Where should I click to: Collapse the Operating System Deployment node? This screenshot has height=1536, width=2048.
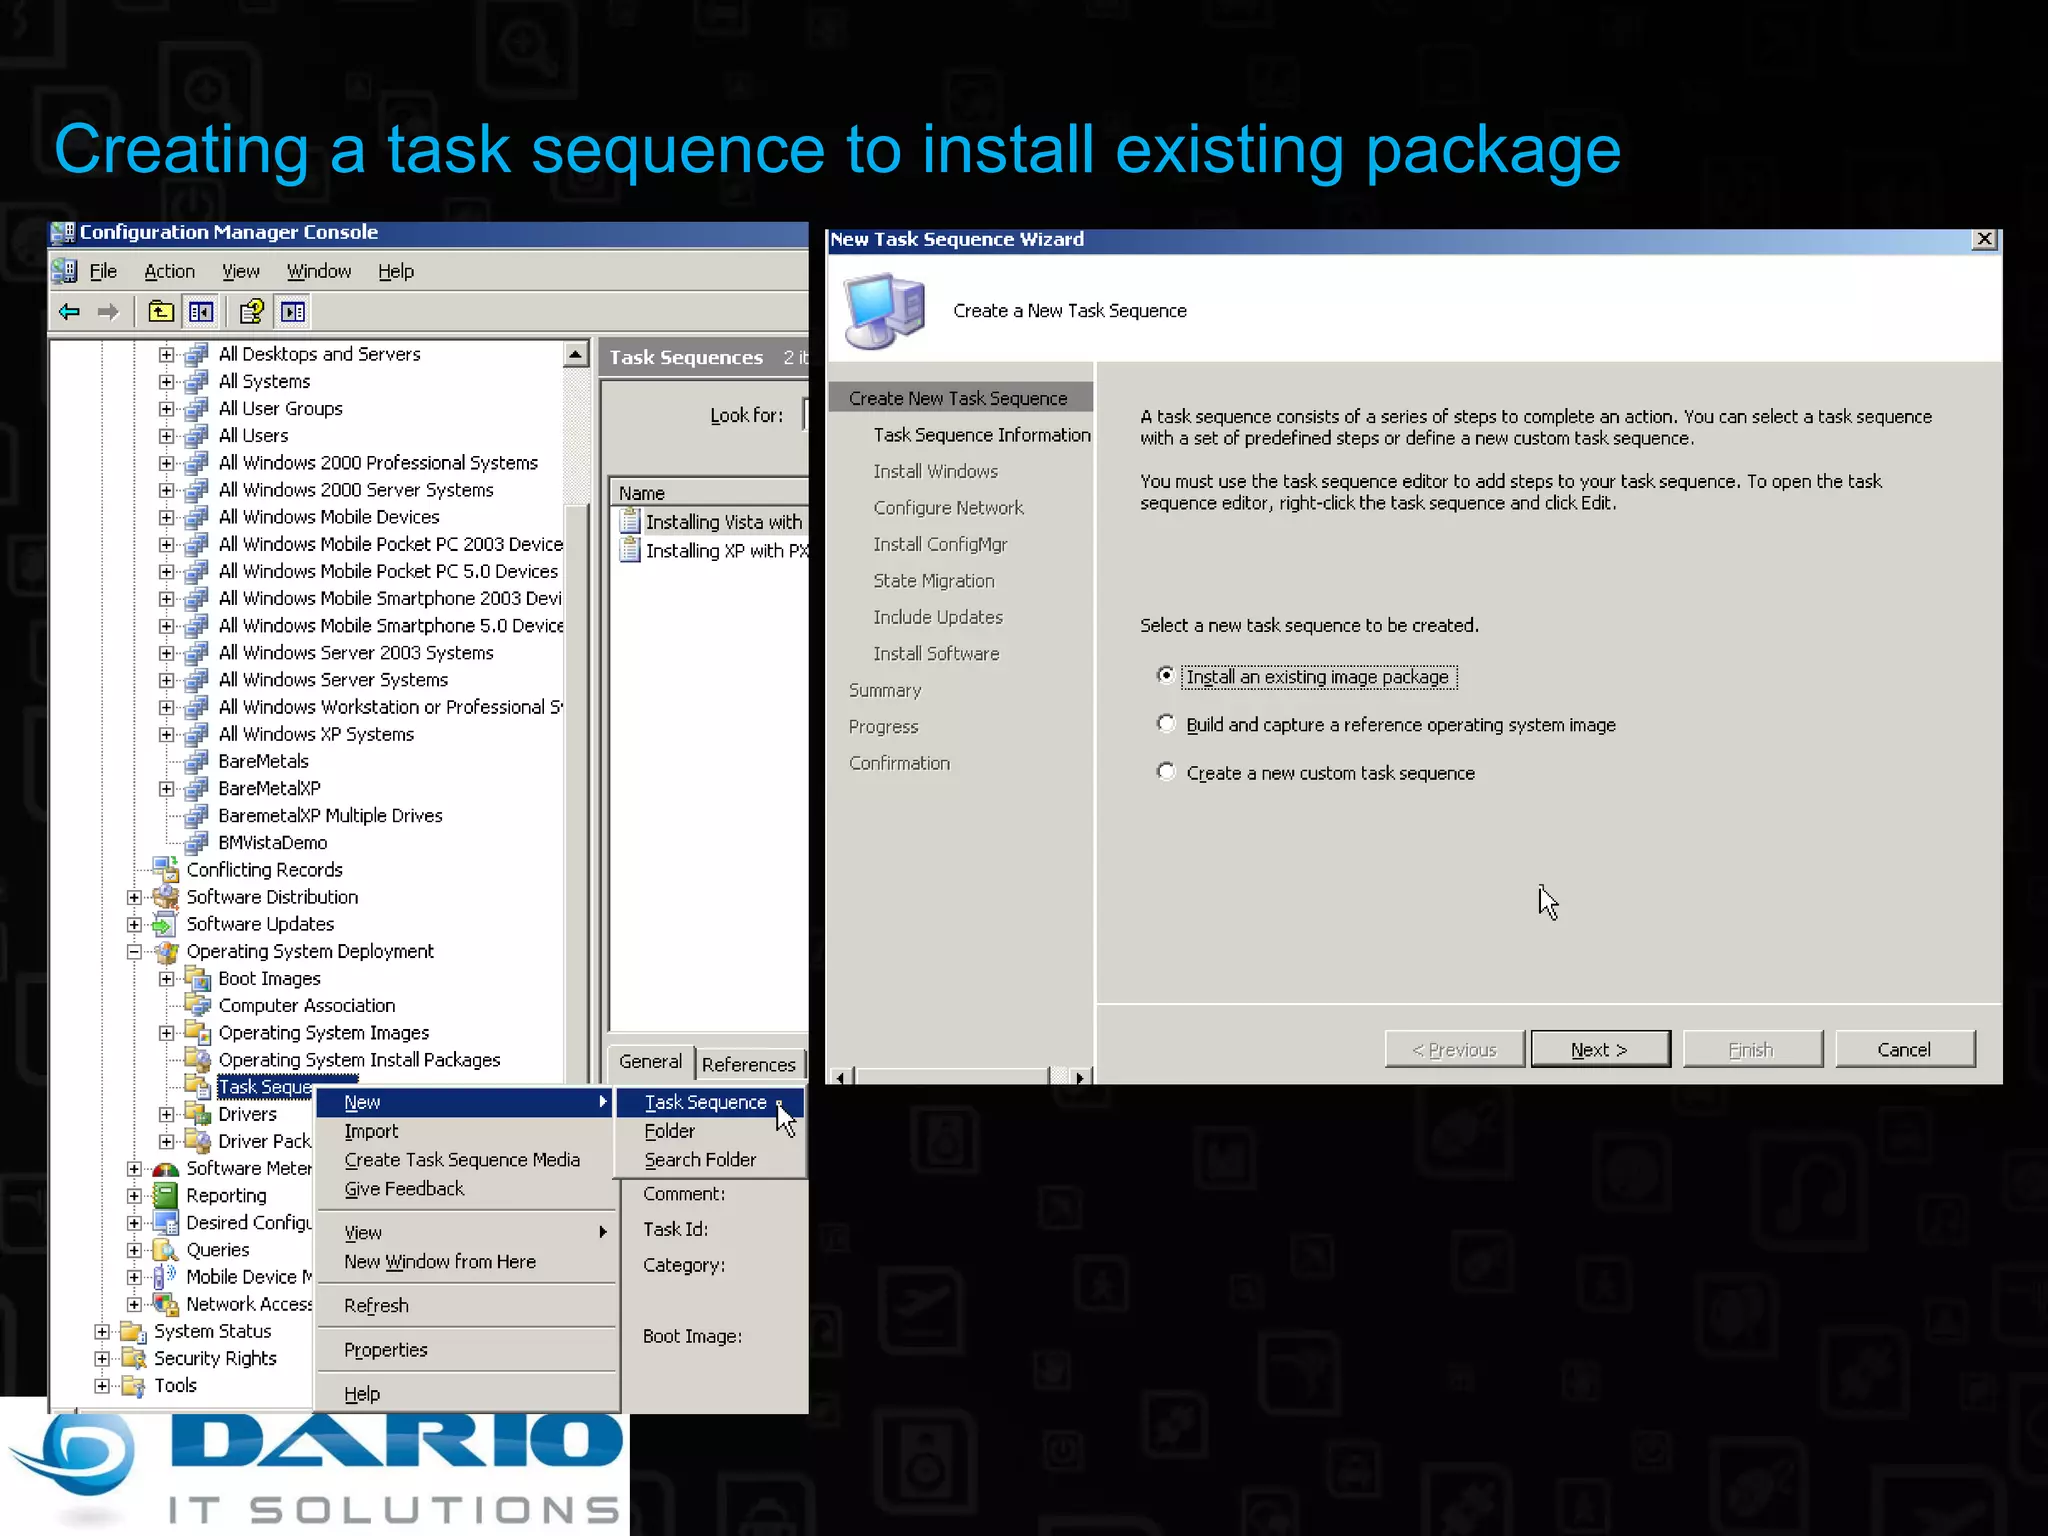coord(135,951)
